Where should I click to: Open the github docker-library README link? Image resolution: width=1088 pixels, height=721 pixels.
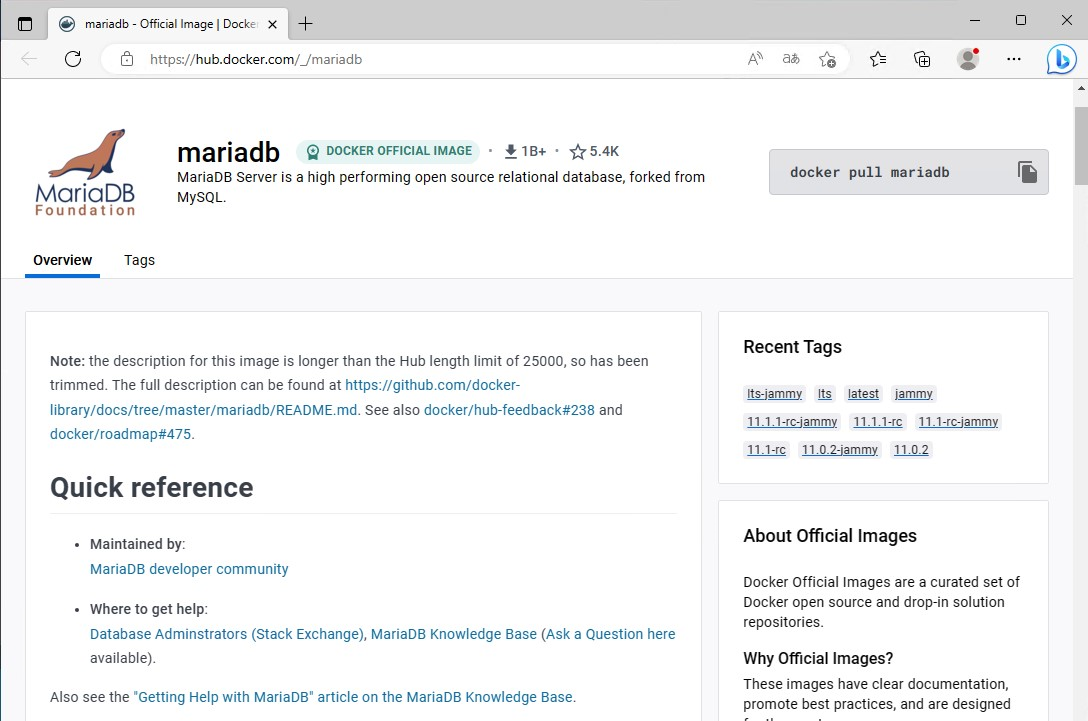point(284,398)
